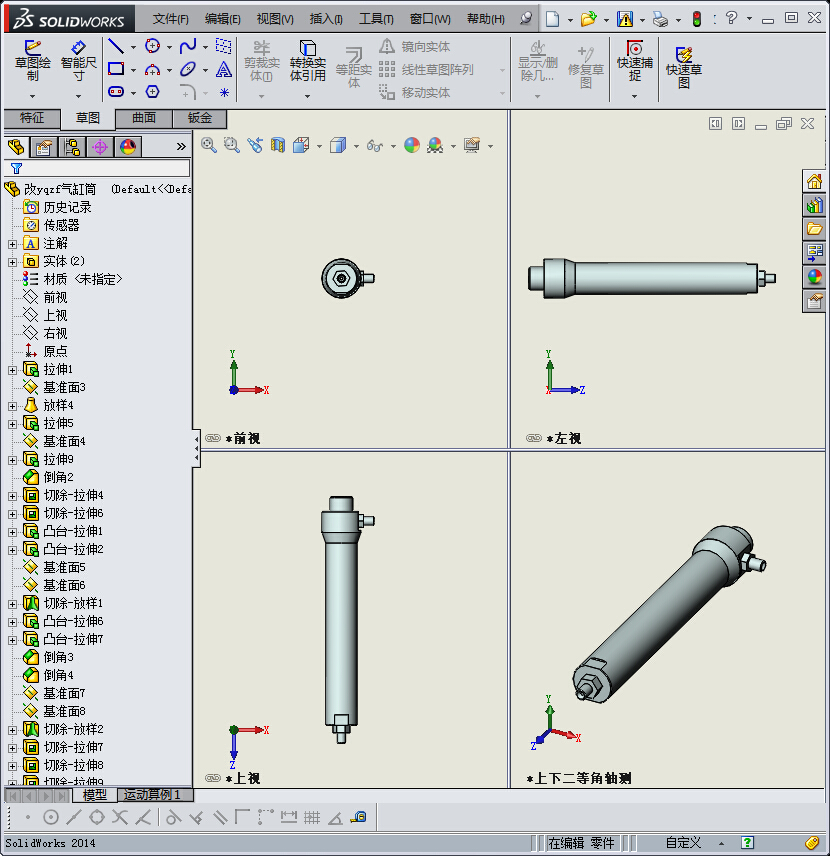Click Zoom to Area in view toolbar
This screenshot has height=856, width=830.
[x=232, y=145]
